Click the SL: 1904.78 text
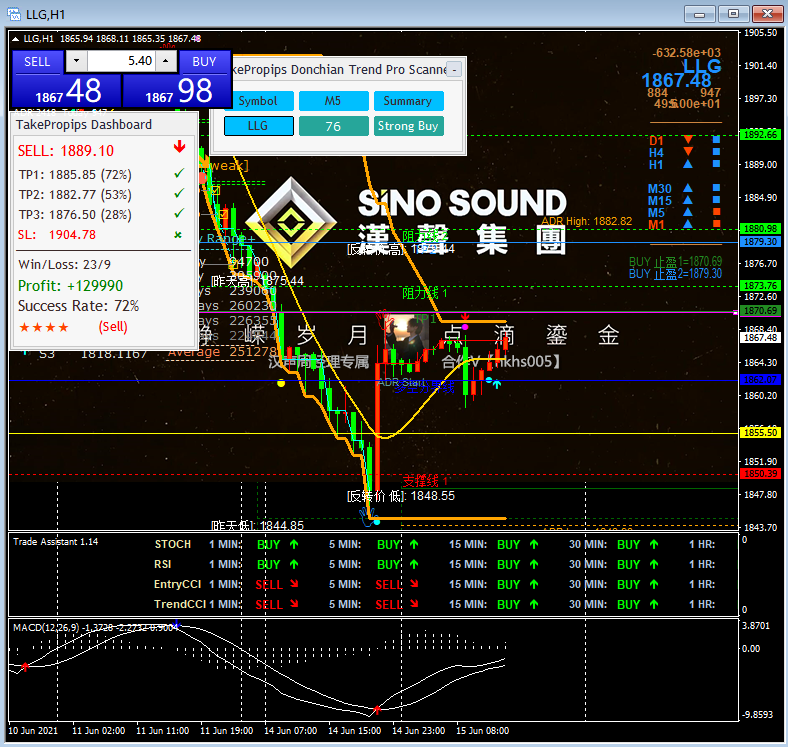The width and height of the screenshot is (788, 747). click(x=57, y=235)
